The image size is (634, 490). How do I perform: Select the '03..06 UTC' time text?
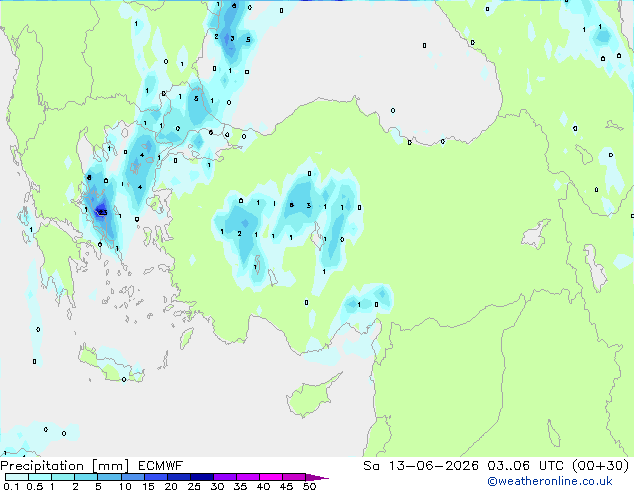pos(525,466)
